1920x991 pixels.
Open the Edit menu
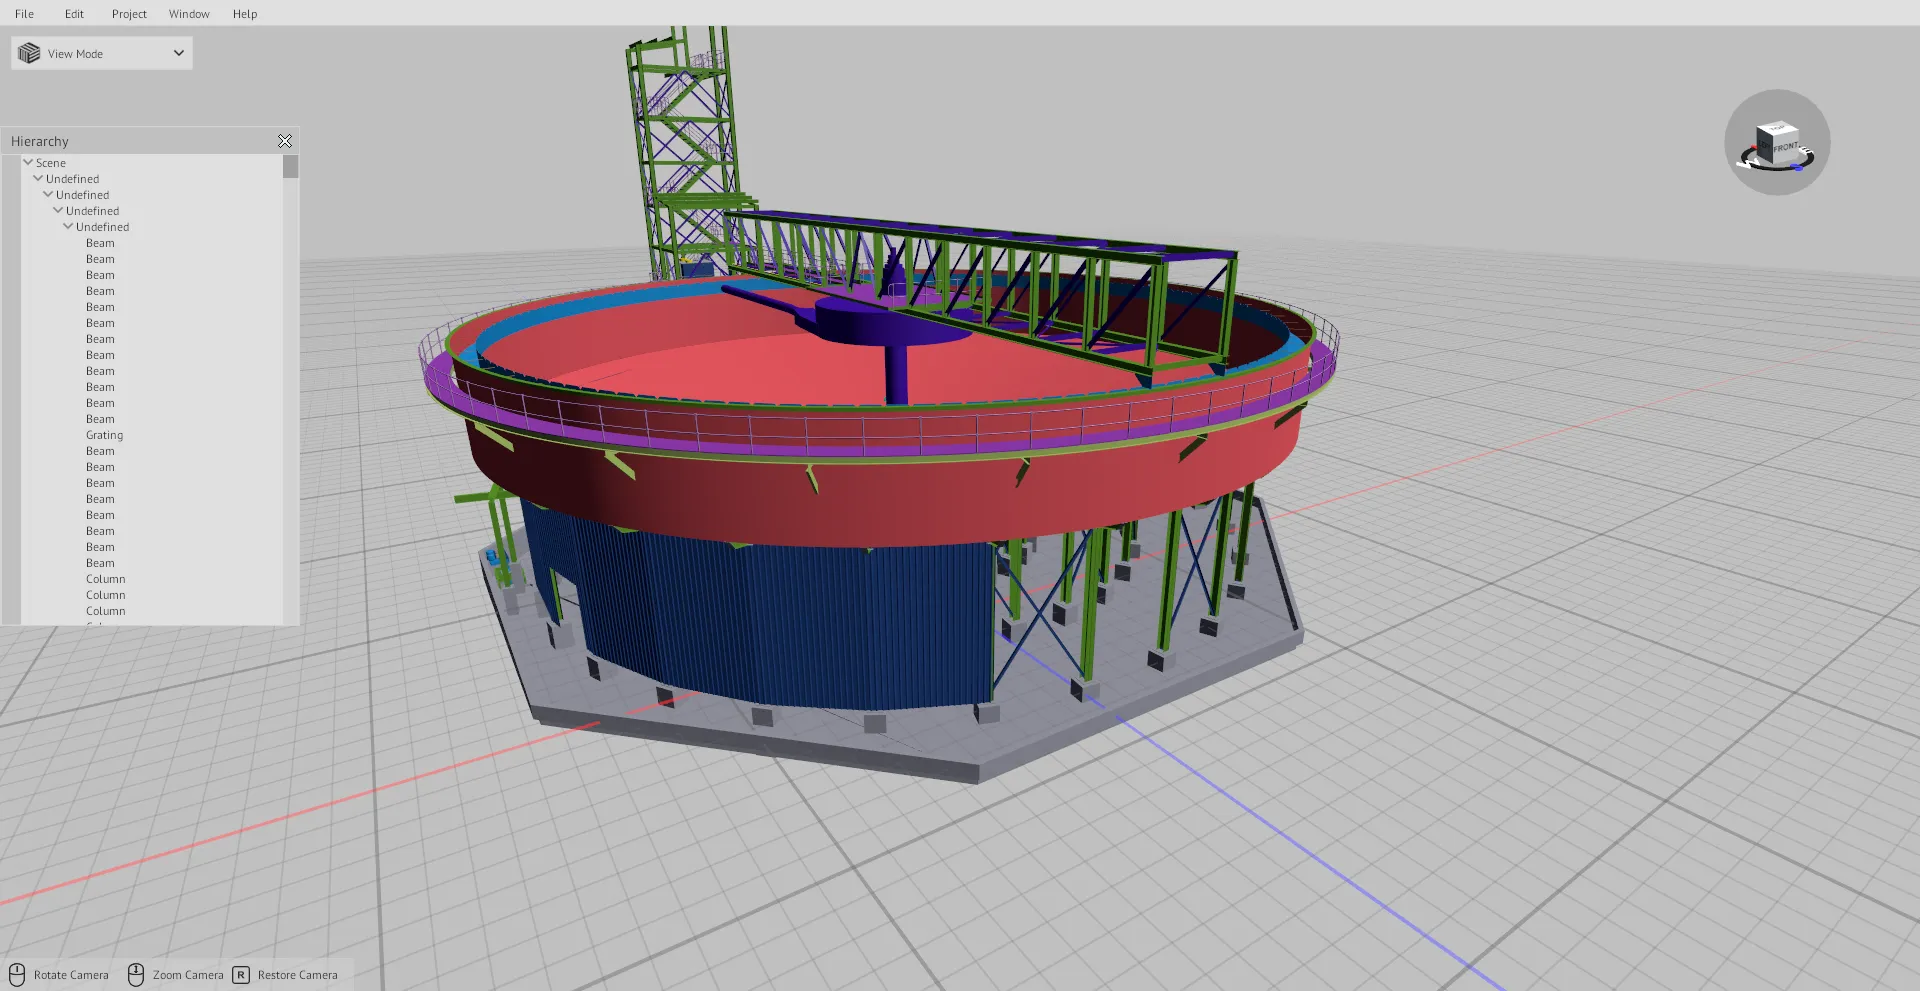(x=74, y=14)
